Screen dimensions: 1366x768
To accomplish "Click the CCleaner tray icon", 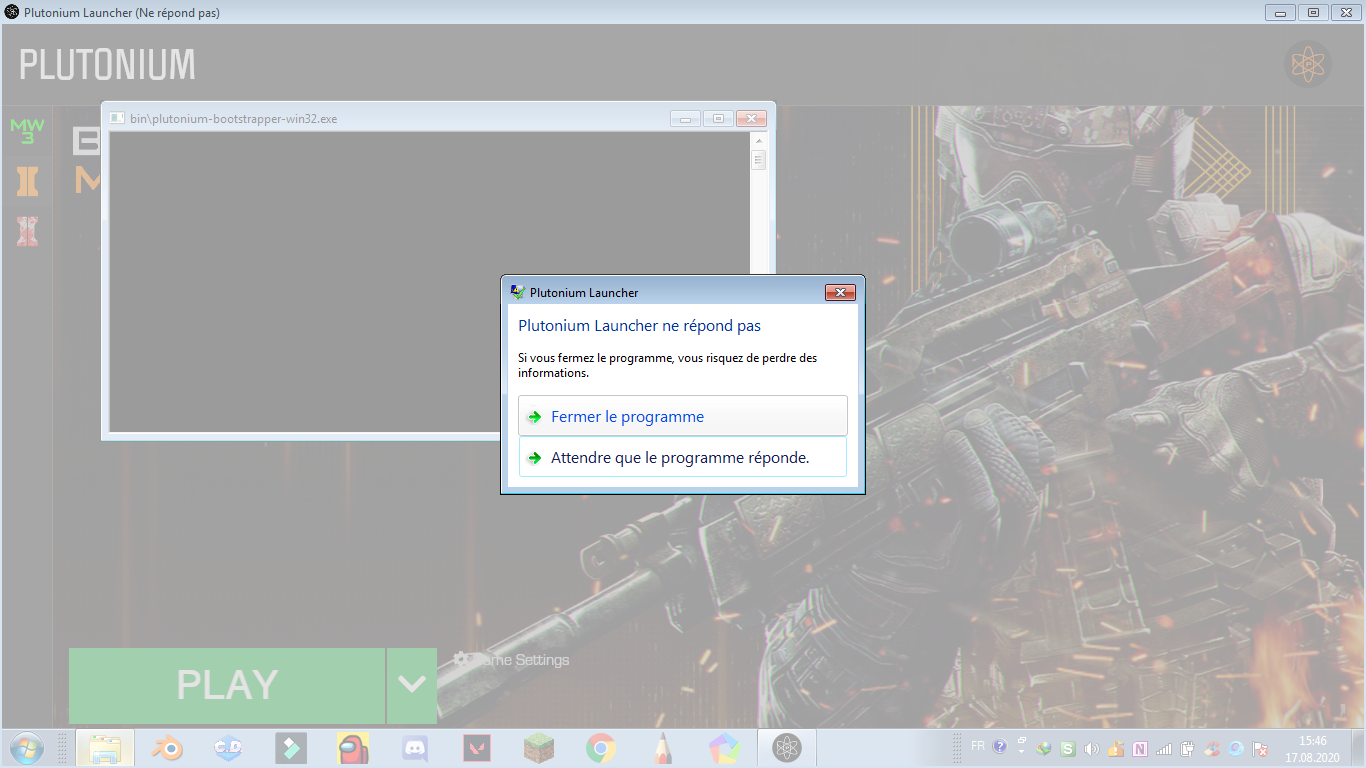I will click(x=1212, y=748).
